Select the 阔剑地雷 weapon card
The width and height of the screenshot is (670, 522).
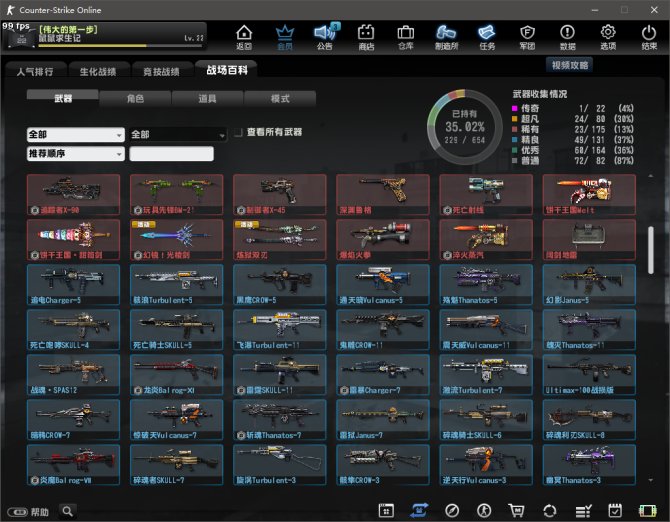pos(589,240)
